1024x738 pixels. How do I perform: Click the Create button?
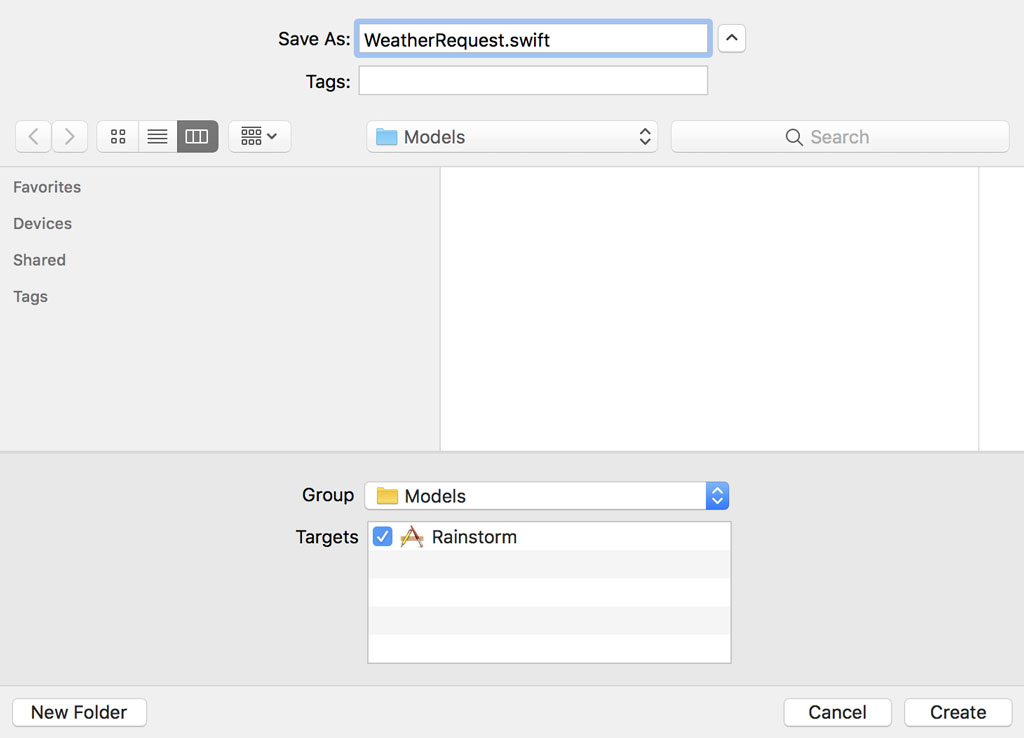point(957,712)
